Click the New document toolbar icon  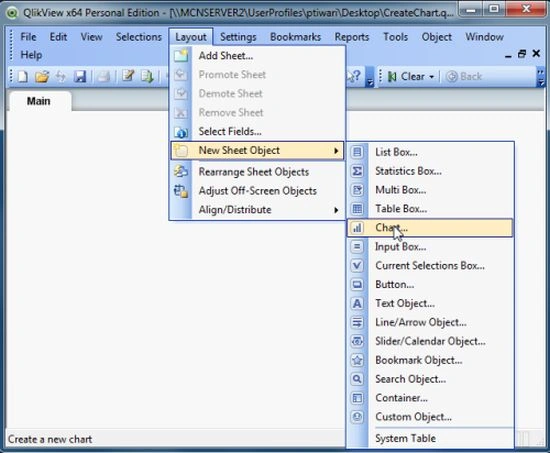tap(23, 76)
